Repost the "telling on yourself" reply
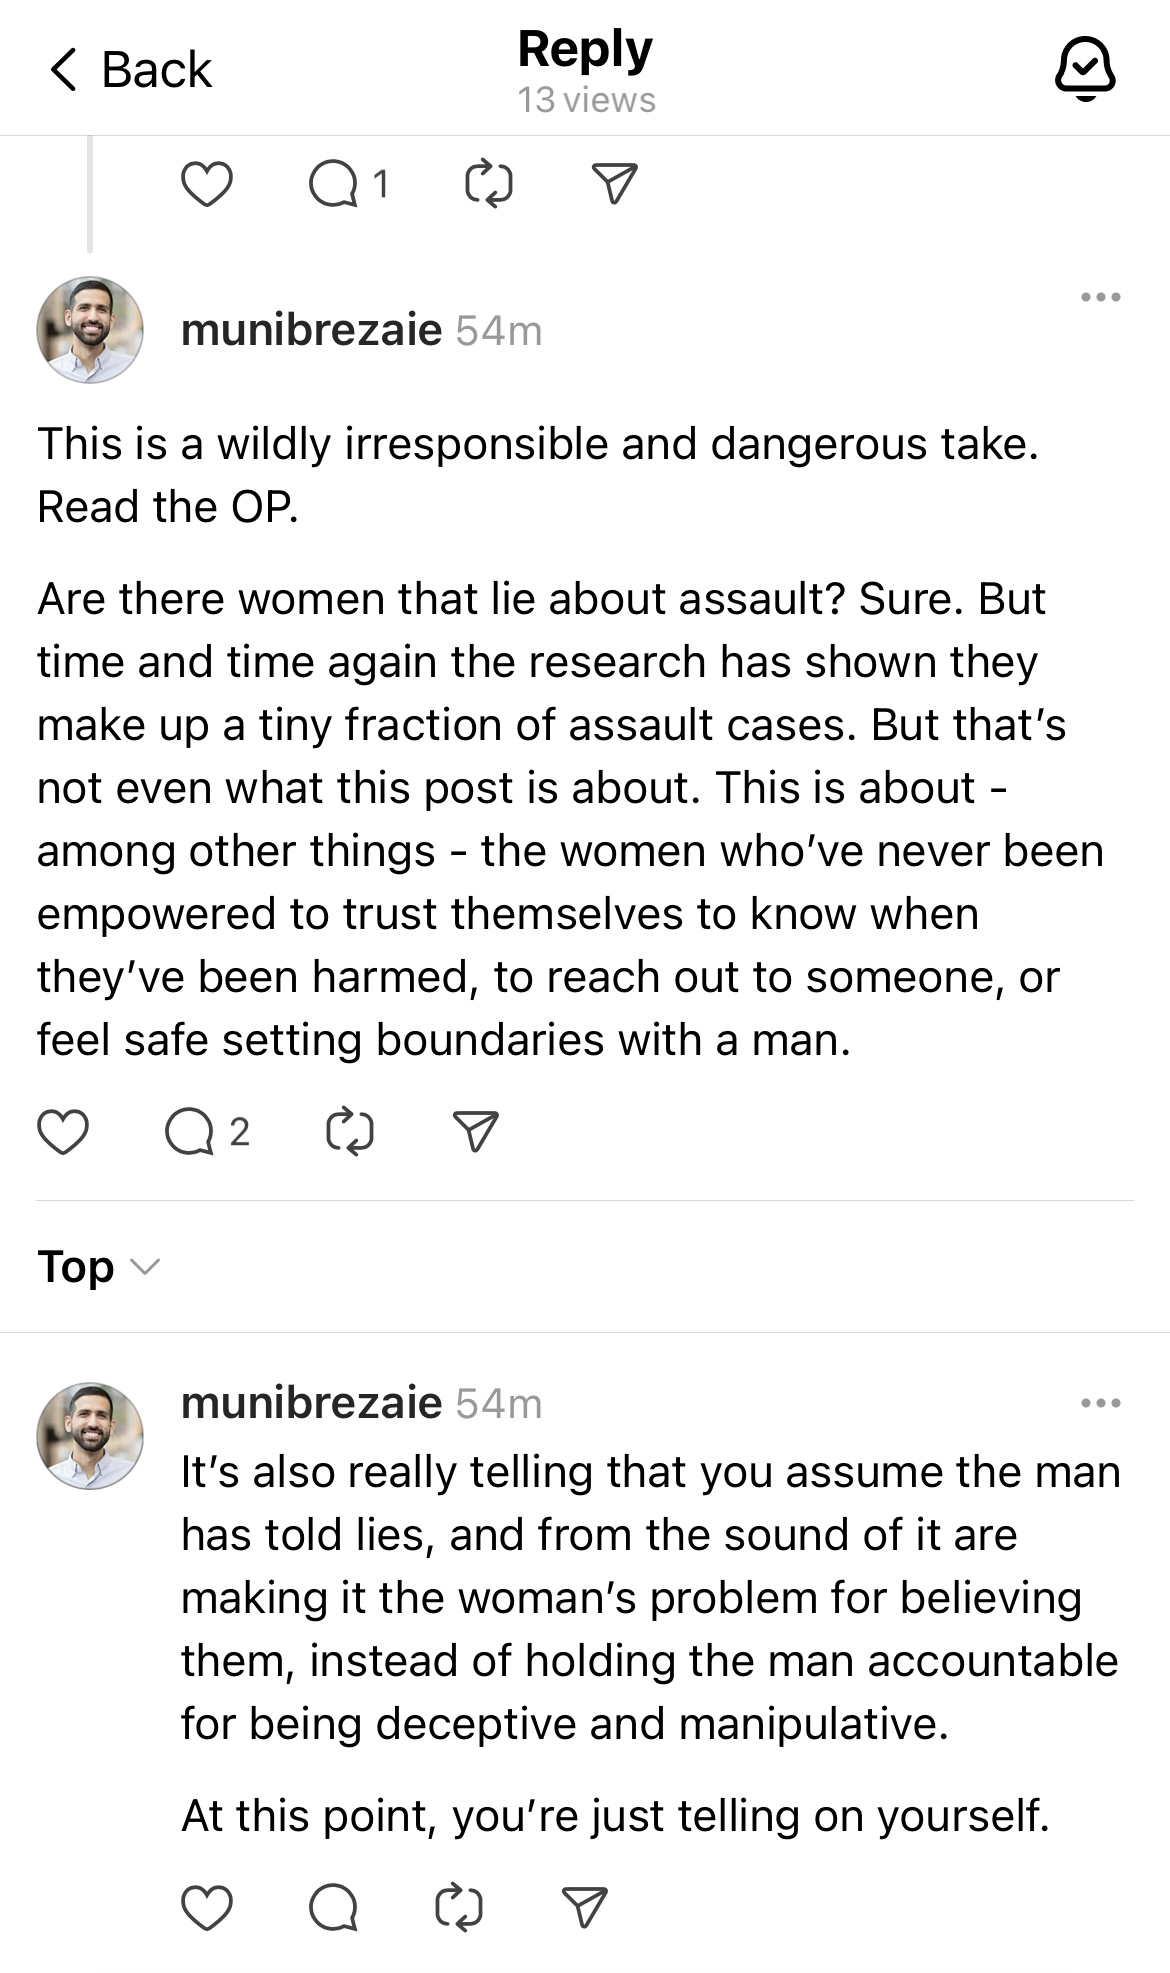The image size is (1170, 1973). [x=460, y=1907]
